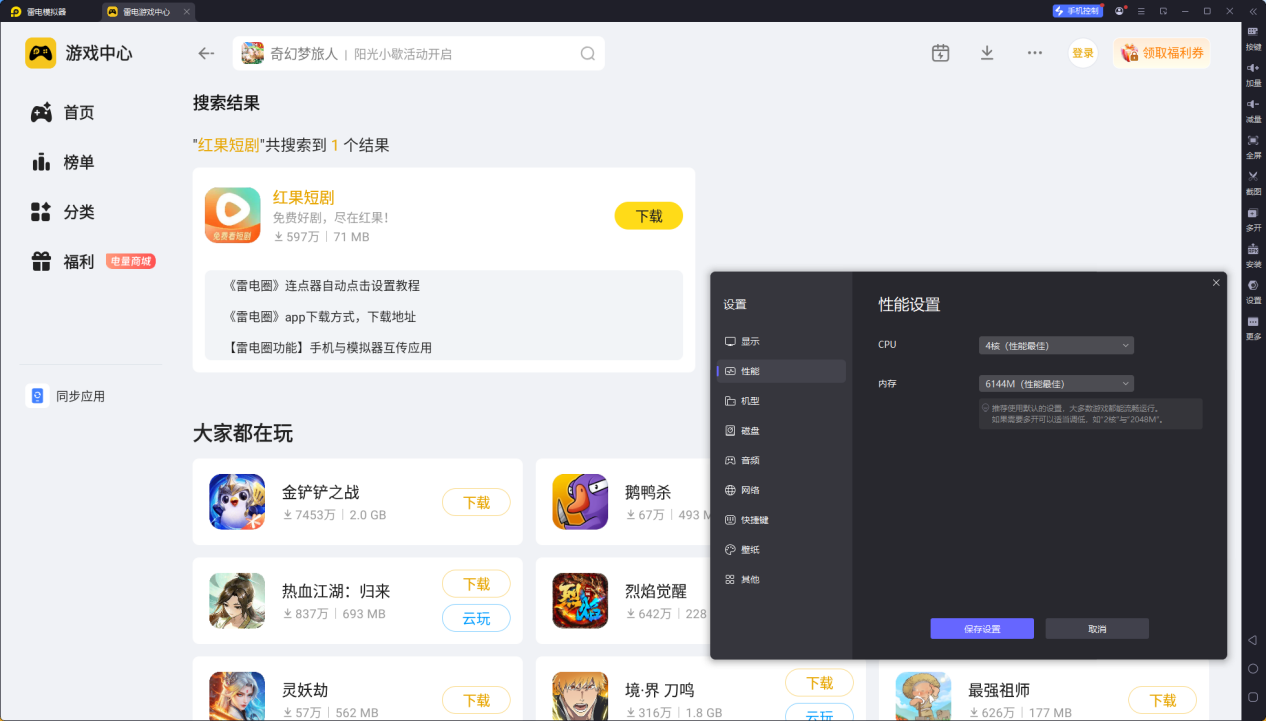Select 机型 in settings menu
This screenshot has width=1266, height=721.
pos(781,401)
